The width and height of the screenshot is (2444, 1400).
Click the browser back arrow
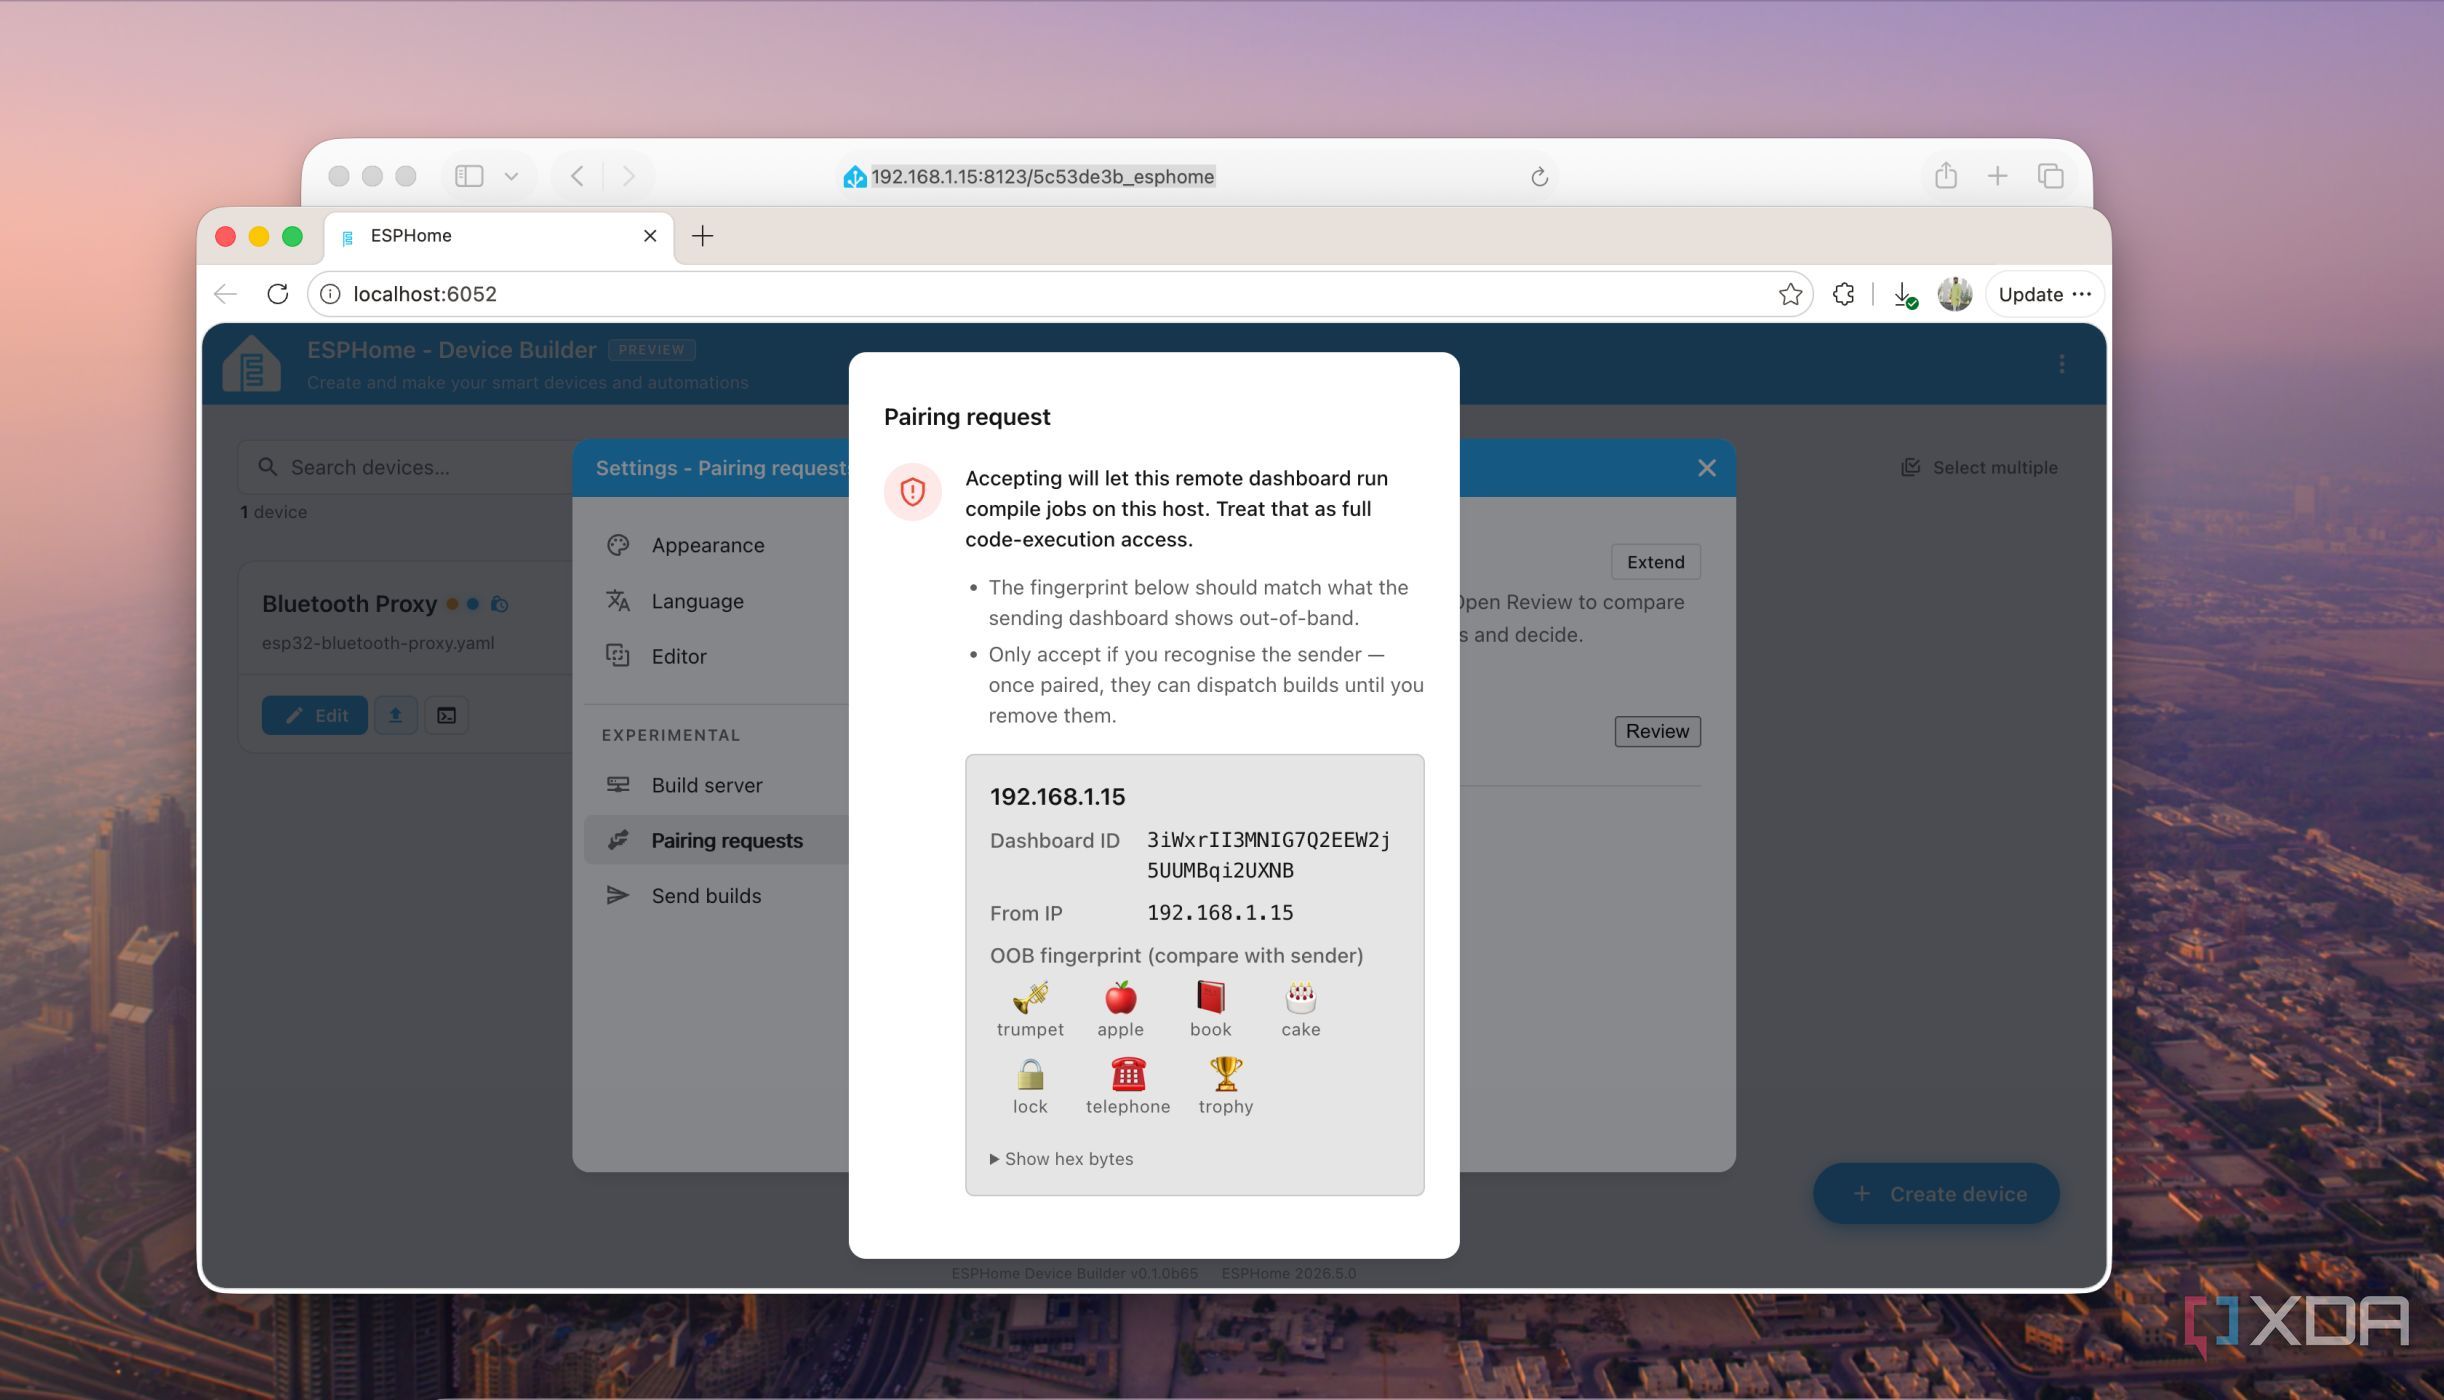click(x=226, y=294)
